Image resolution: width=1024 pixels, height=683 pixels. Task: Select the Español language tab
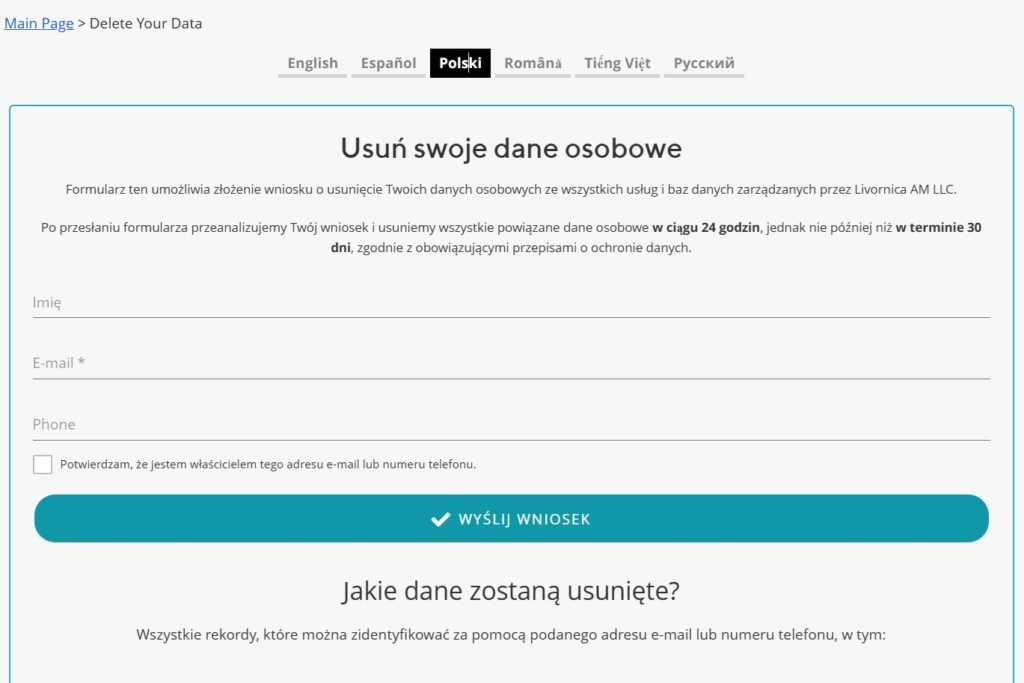[x=388, y=63]
